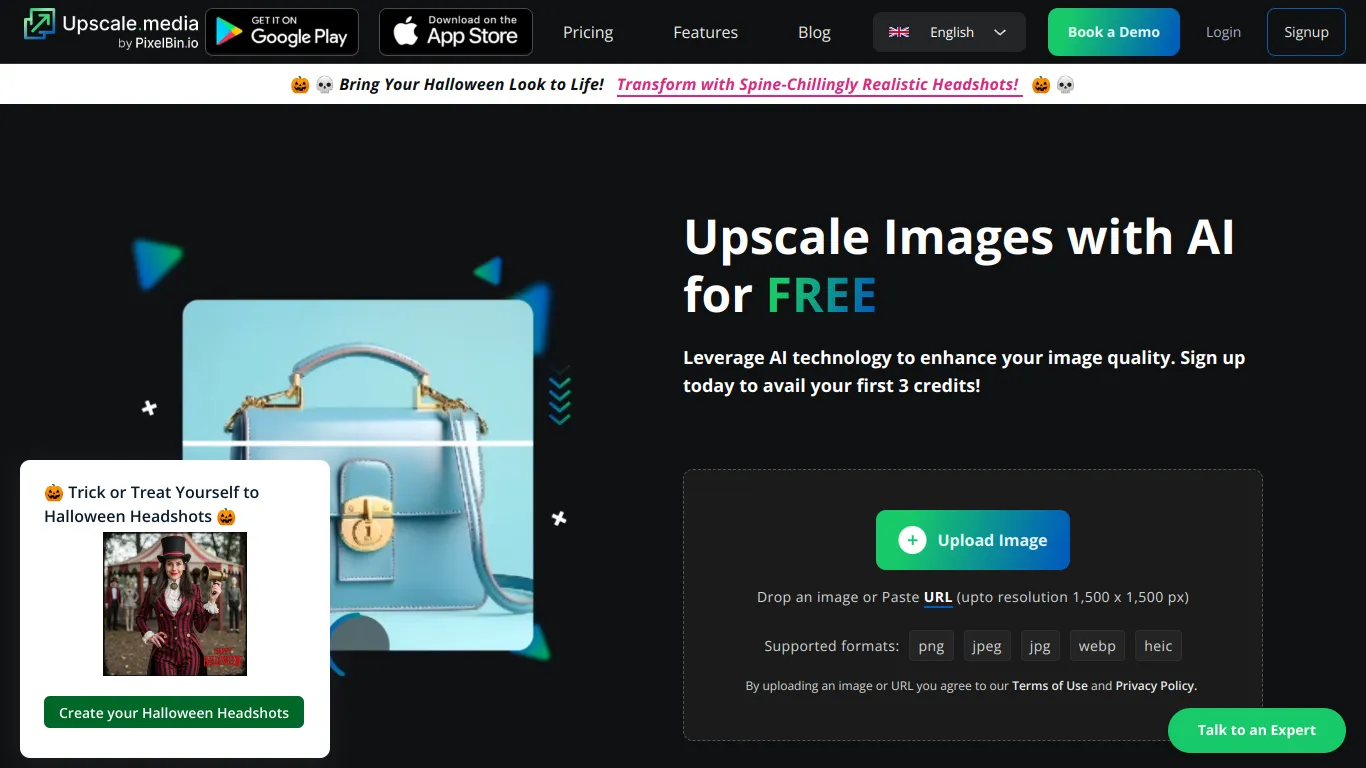Viewport: 1366px width, 768px height.
Task: Click the Book a Demo button
Action: point(1114,32)
